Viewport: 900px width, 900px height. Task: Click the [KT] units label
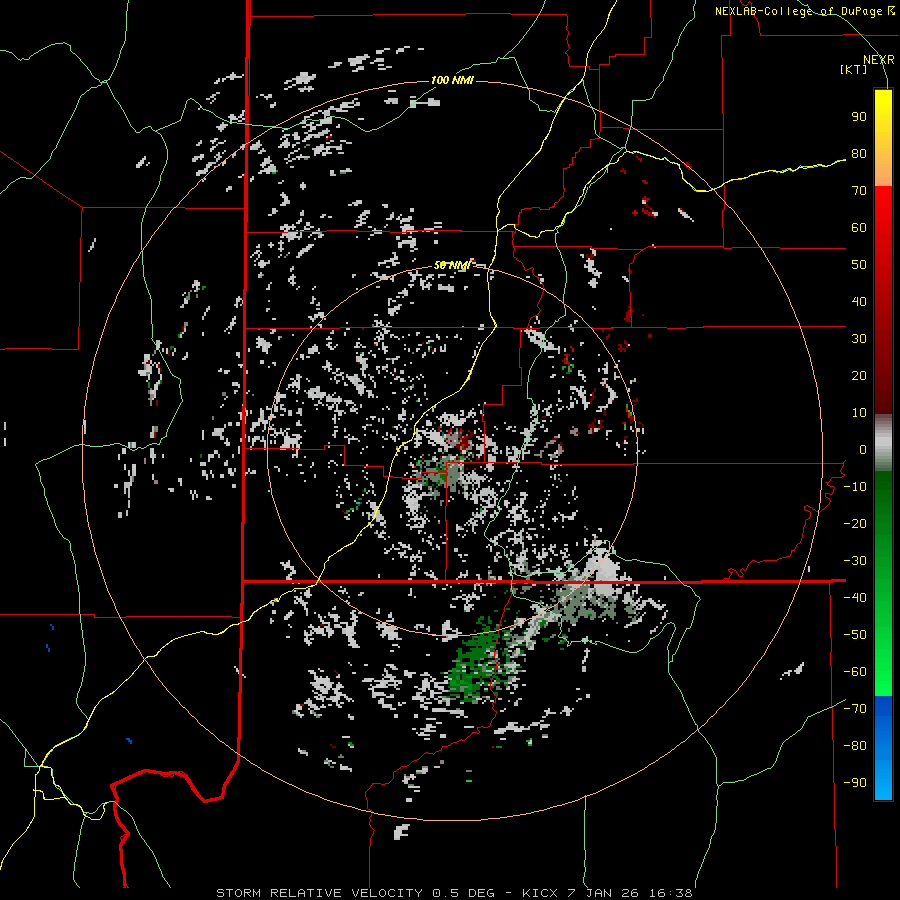point(853,69)
